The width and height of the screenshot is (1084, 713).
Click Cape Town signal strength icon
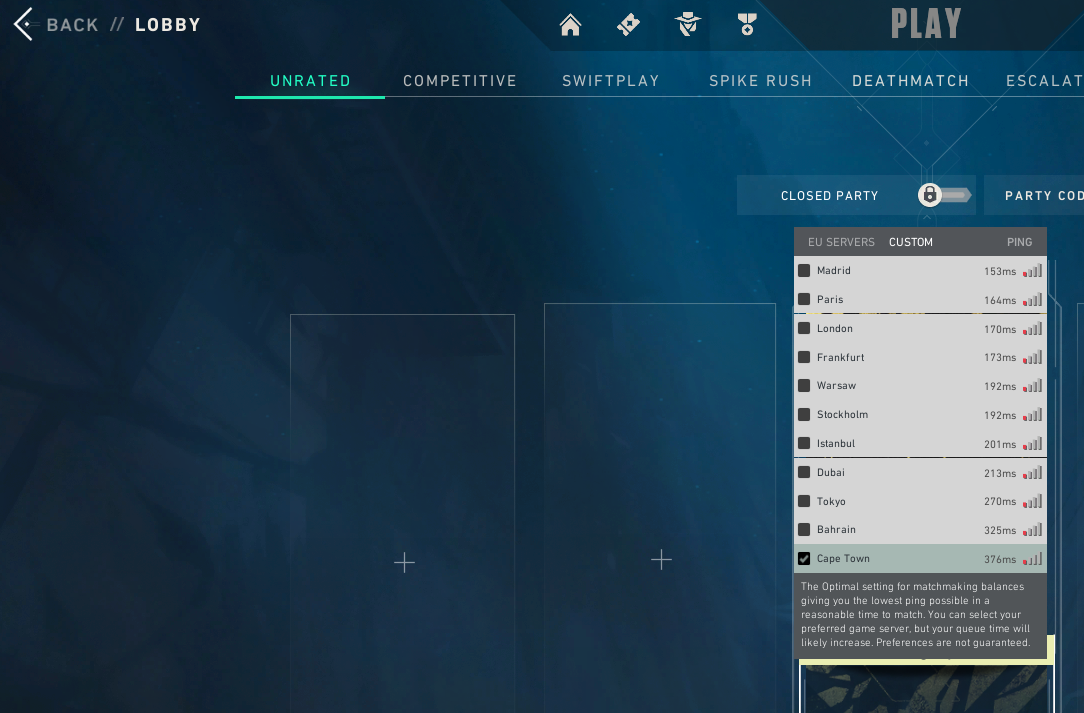(x=1032, y=559)
